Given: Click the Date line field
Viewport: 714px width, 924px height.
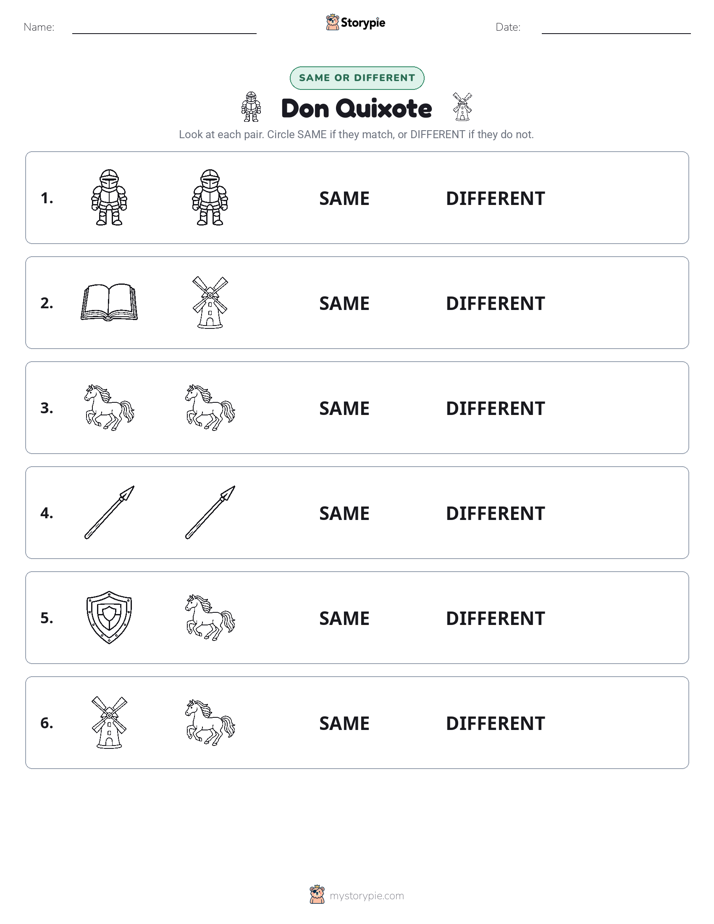Looking at the screenshot, I should coord(616,27).
